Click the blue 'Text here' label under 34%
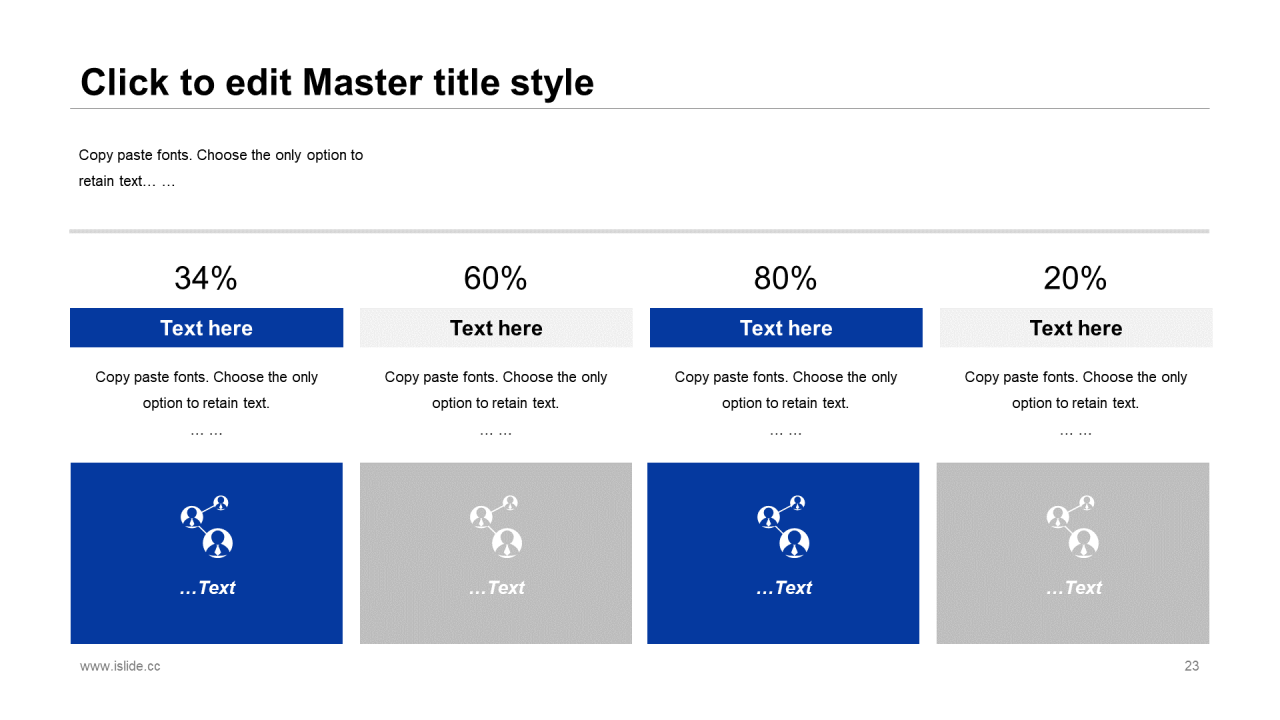Screen dimensions: 1280x720 206,328
